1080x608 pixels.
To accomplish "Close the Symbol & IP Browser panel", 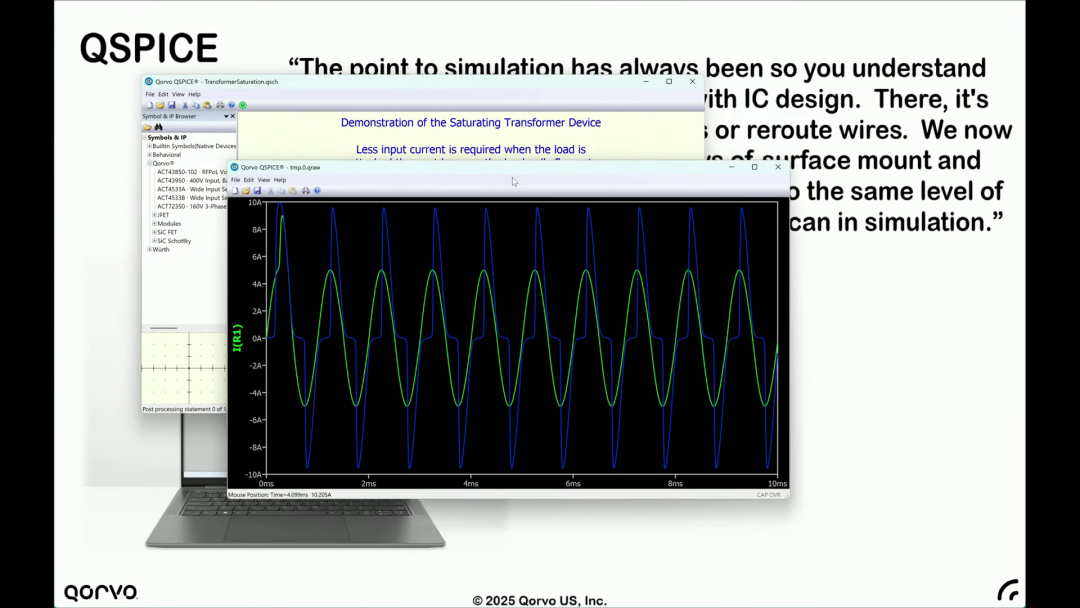I will tap(233, 116).
